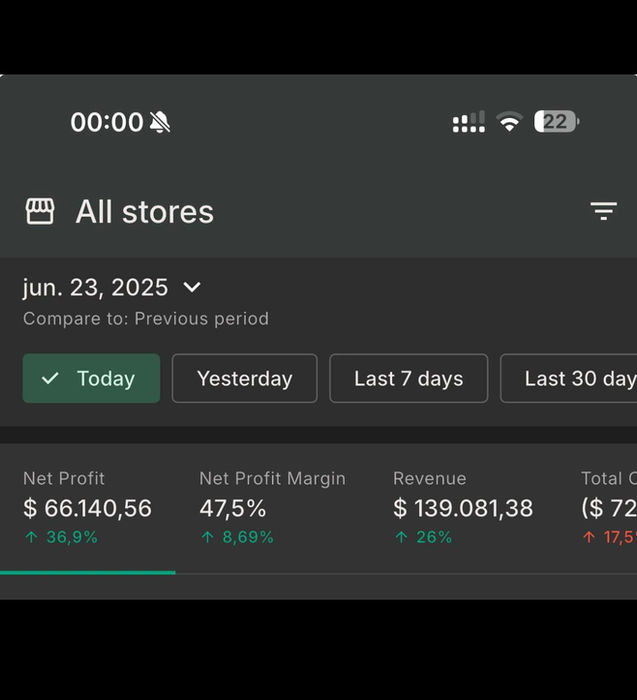The width and height of the screenshot is (637, 700).
Task: Tap the Wi-Fi status icon
Action: (509, 121)
